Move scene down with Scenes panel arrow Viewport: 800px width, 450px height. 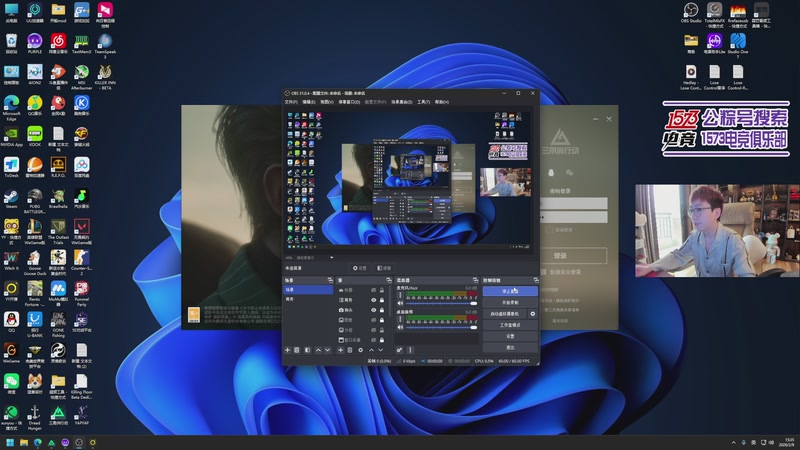coord(328,350)
